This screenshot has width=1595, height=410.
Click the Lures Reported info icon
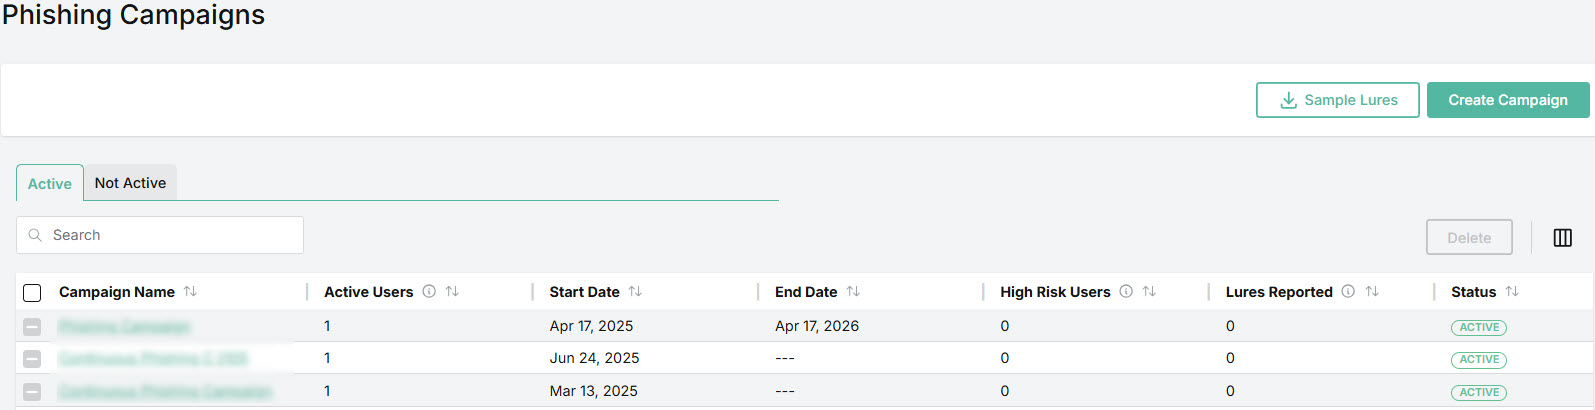pyautogui.click(x=1348, y=292)
